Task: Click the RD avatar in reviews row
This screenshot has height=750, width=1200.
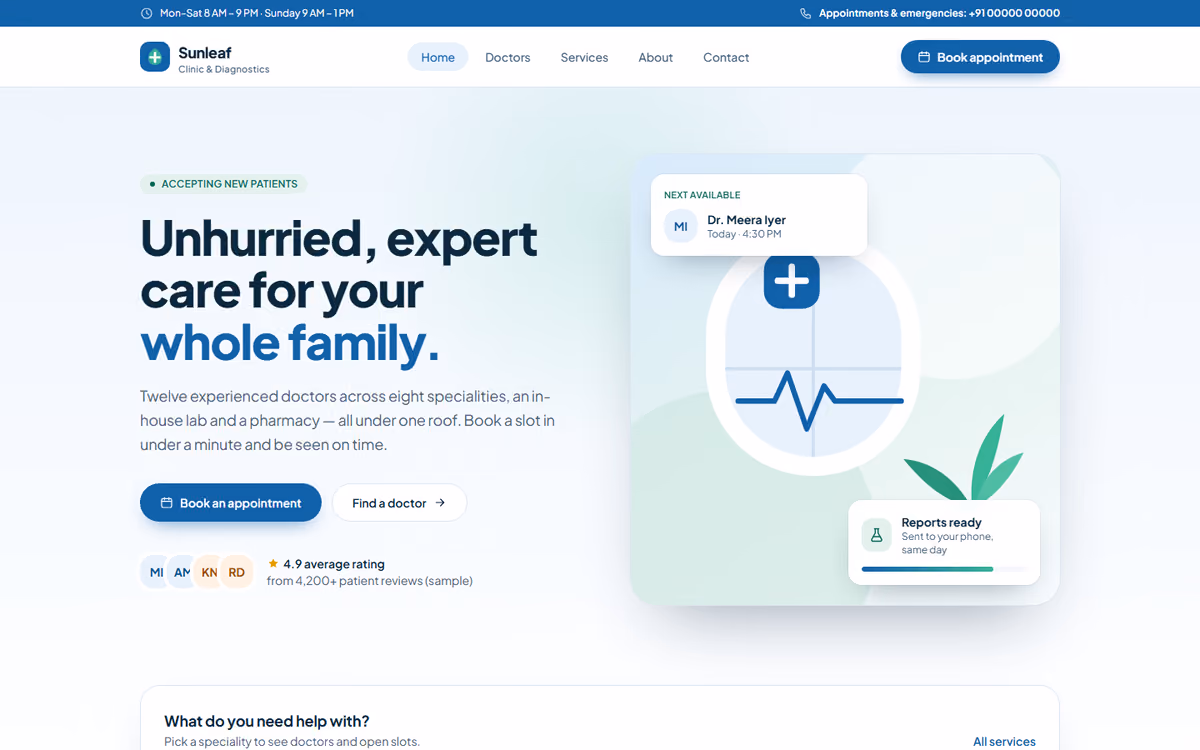Action: 237,572
